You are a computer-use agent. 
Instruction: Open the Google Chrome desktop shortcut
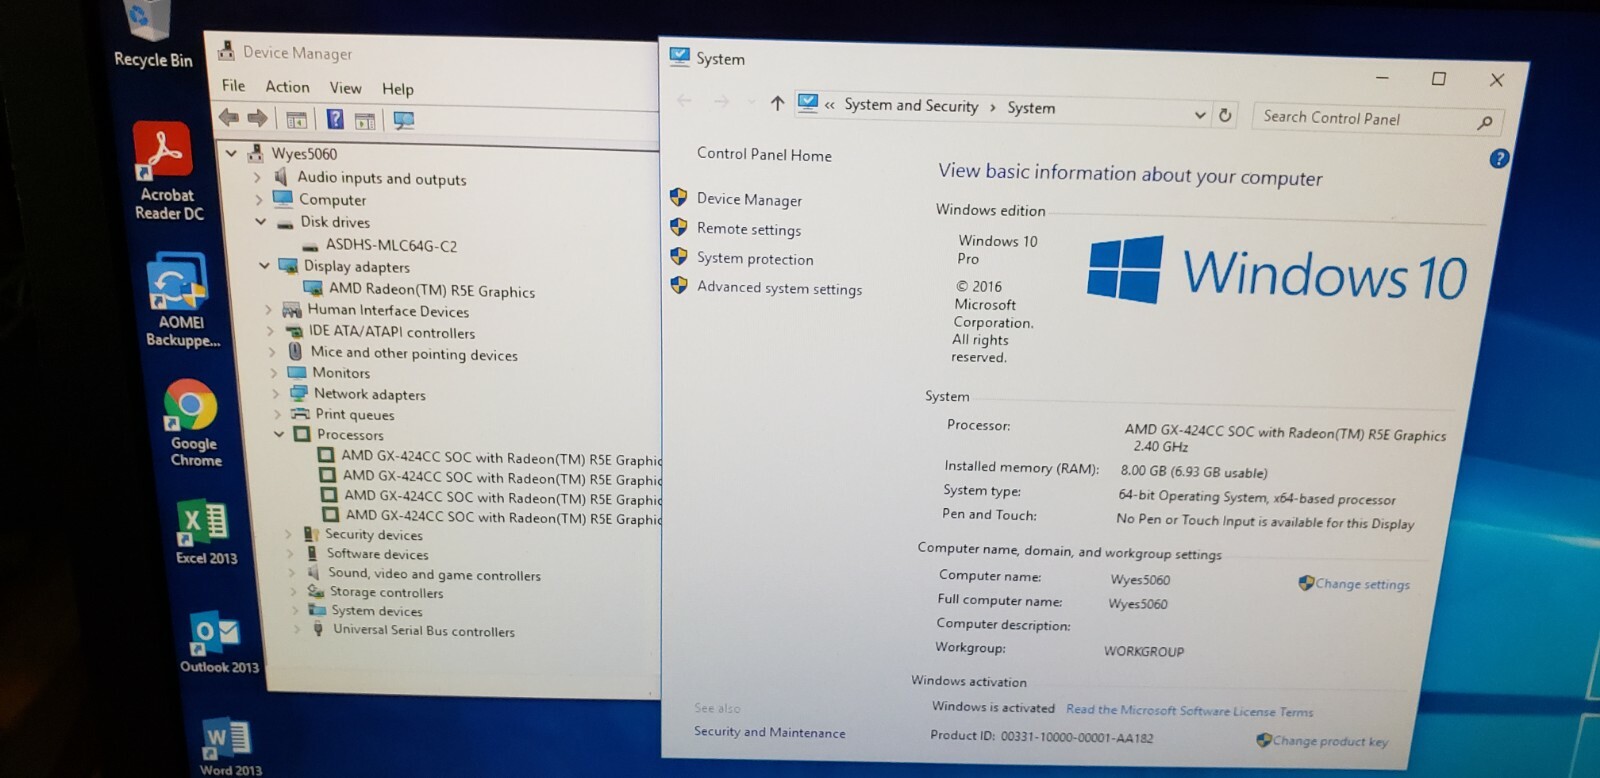[194, 423]
